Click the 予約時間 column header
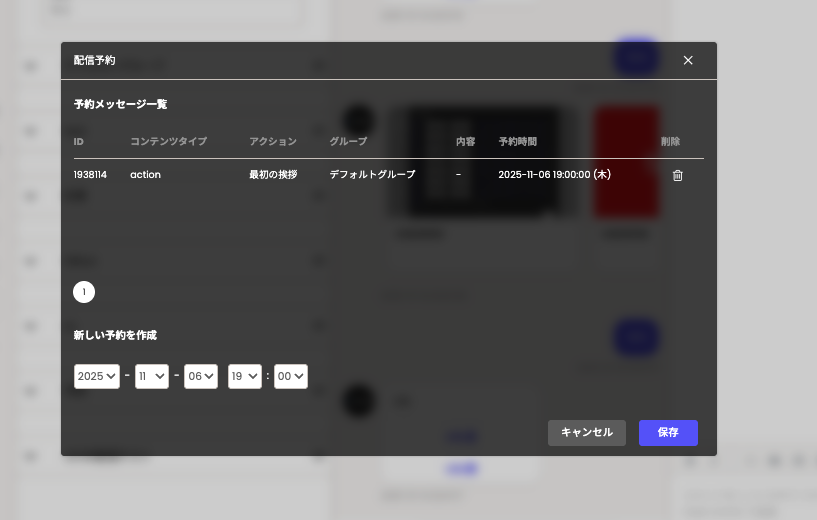The height and width of the screenshot is (520, 817). 518,142
